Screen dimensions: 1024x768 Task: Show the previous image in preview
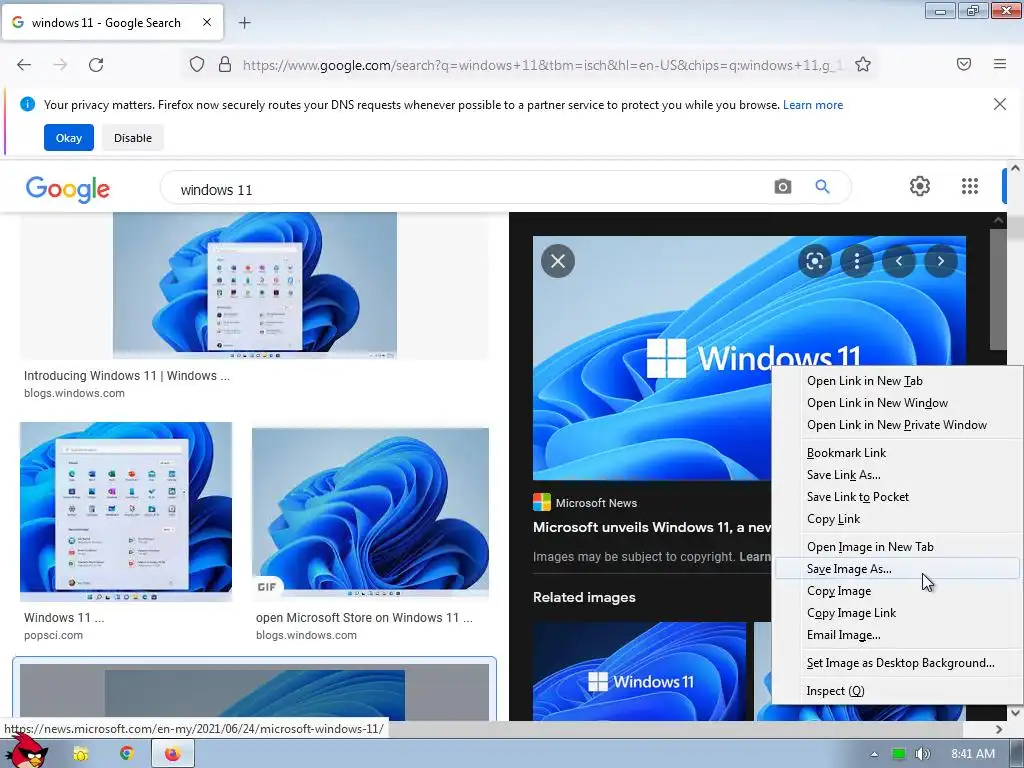point(899,261)
